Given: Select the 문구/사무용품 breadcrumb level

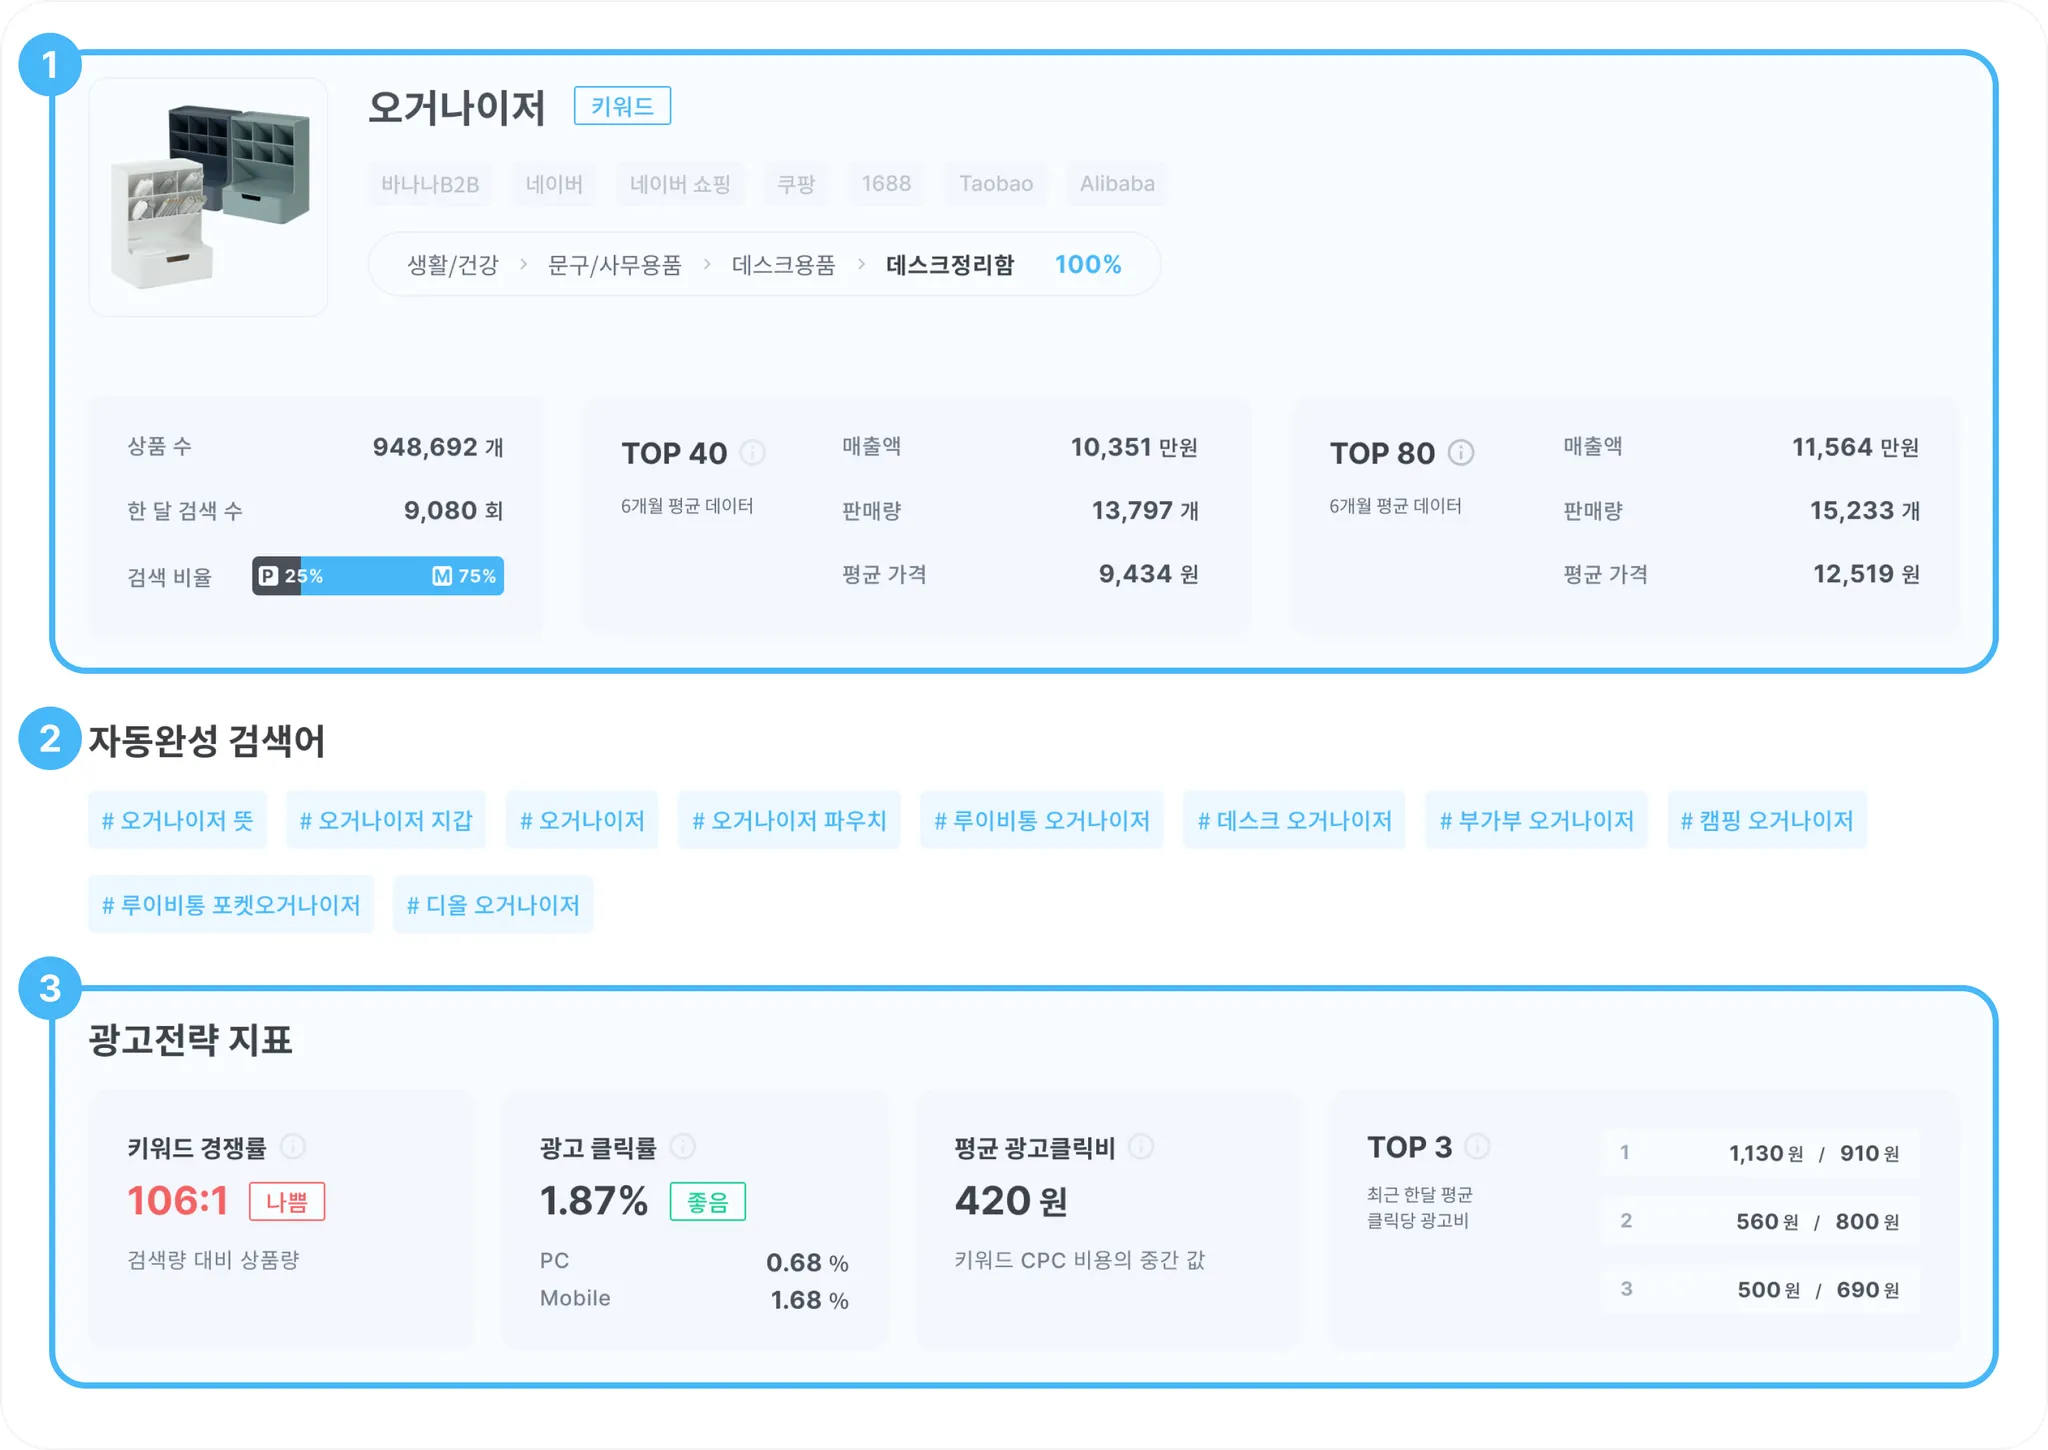Looking at the screenshot, I should pos(615,265).
